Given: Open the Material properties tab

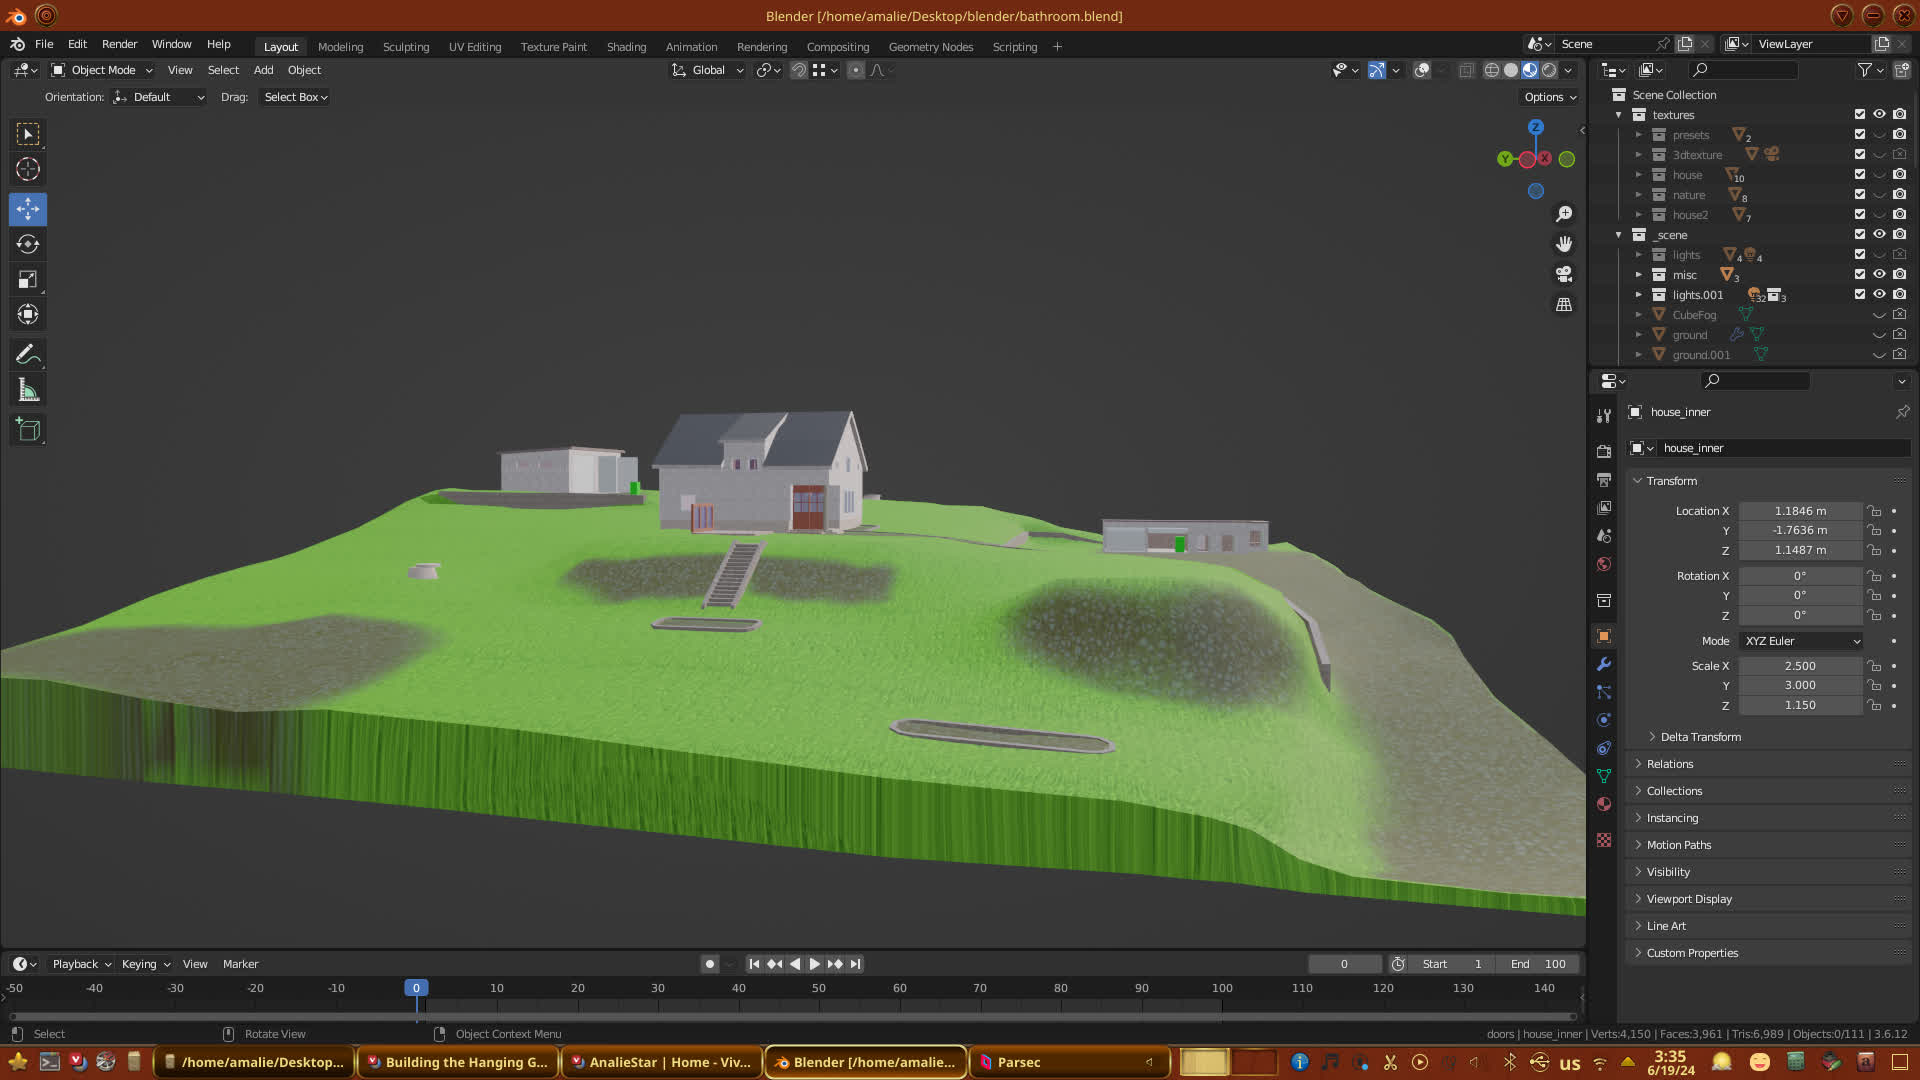Looking at the screenshot, I should click(x=1604, y=805).
